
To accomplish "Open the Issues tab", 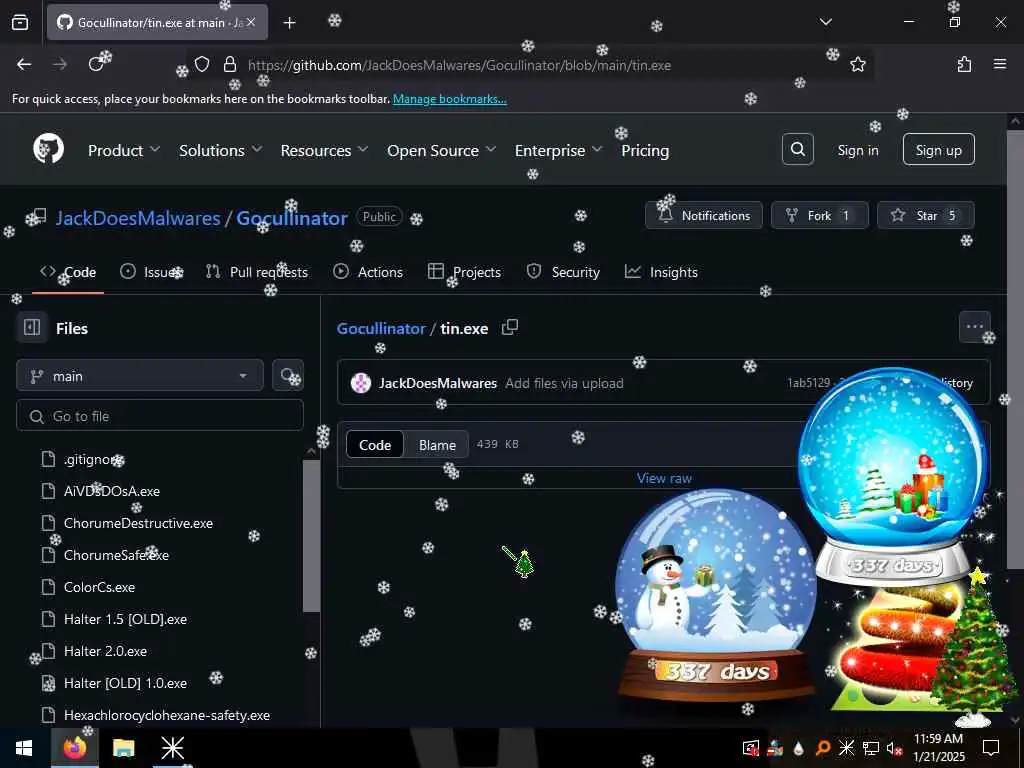I will (x=151, y=272).
